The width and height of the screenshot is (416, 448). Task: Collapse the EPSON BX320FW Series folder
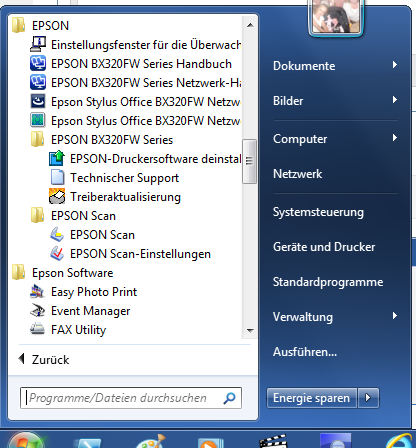pos(102,140)
